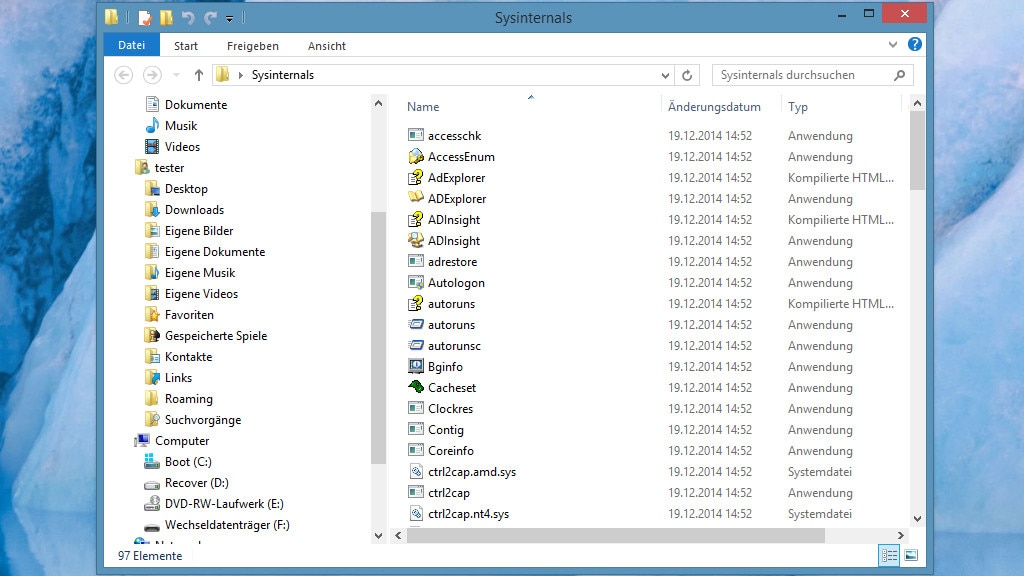Screen dimensions: 1024x576
Task: Select the Contig file name
Action: (x=446, y=430)
